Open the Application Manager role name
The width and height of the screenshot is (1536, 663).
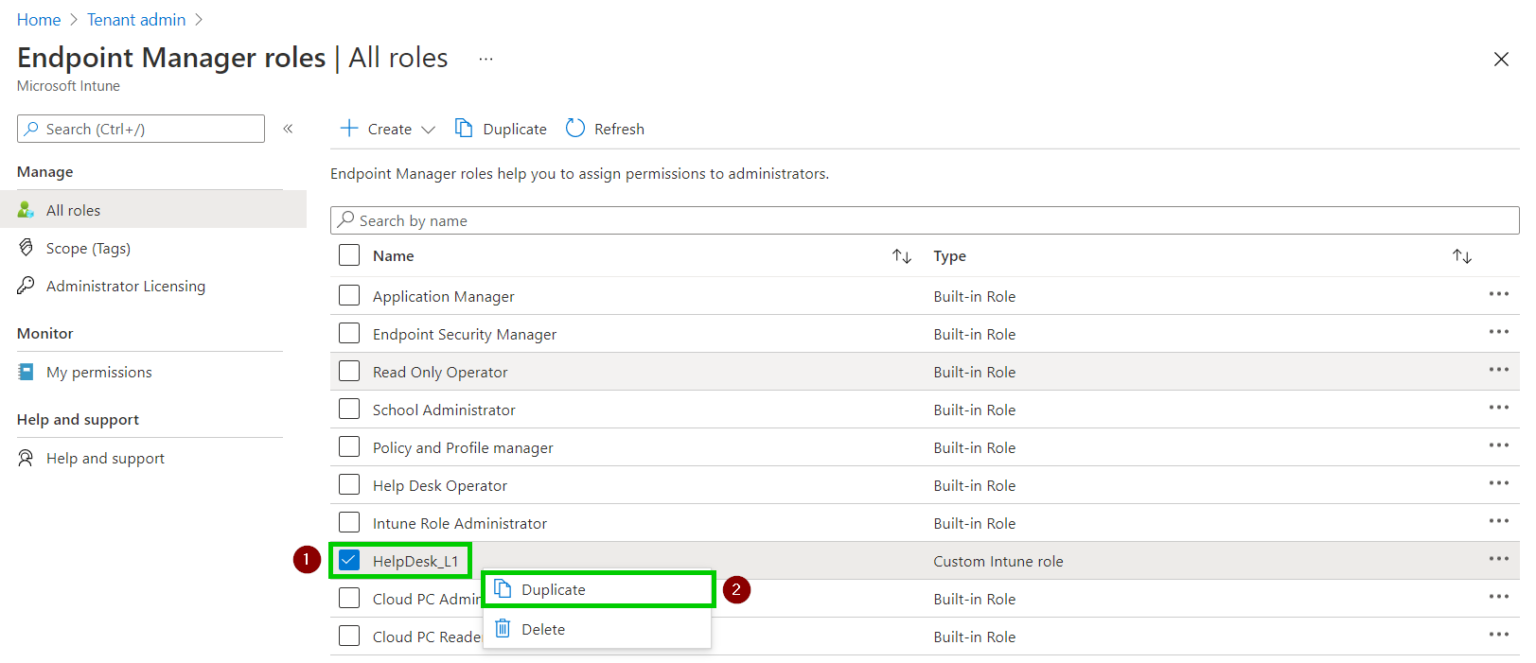pyautogui.click(x=444, y=296)
